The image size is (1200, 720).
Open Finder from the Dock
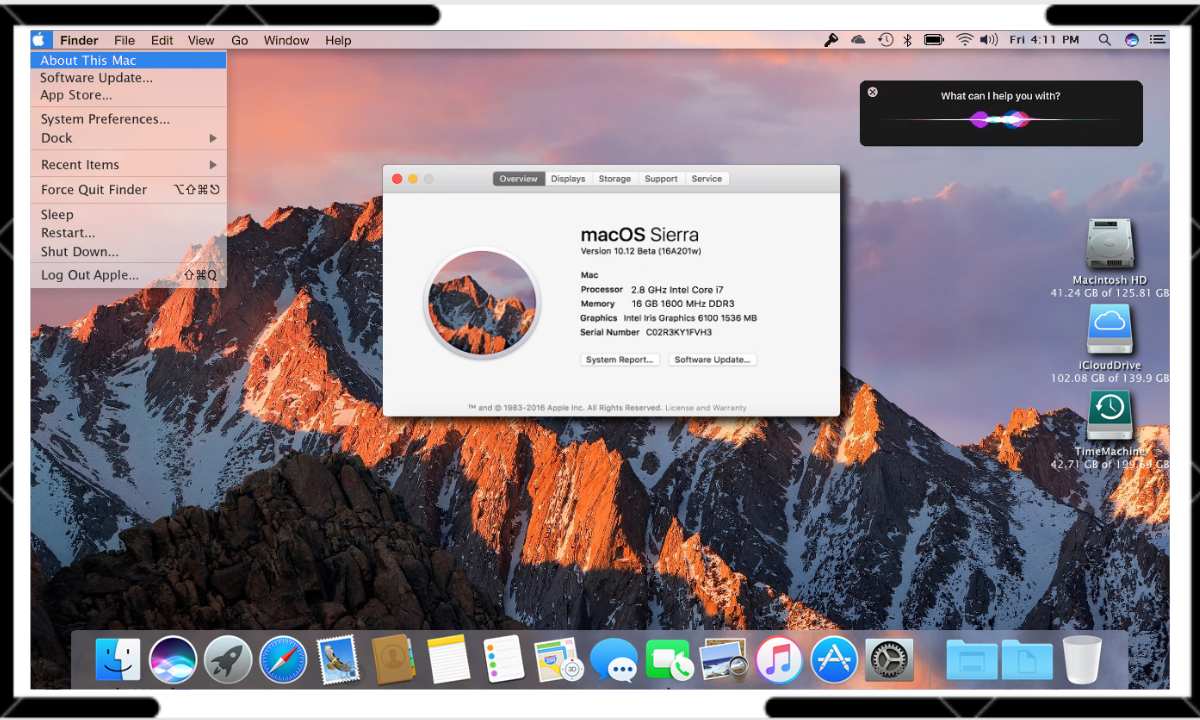tap(118, 660)
